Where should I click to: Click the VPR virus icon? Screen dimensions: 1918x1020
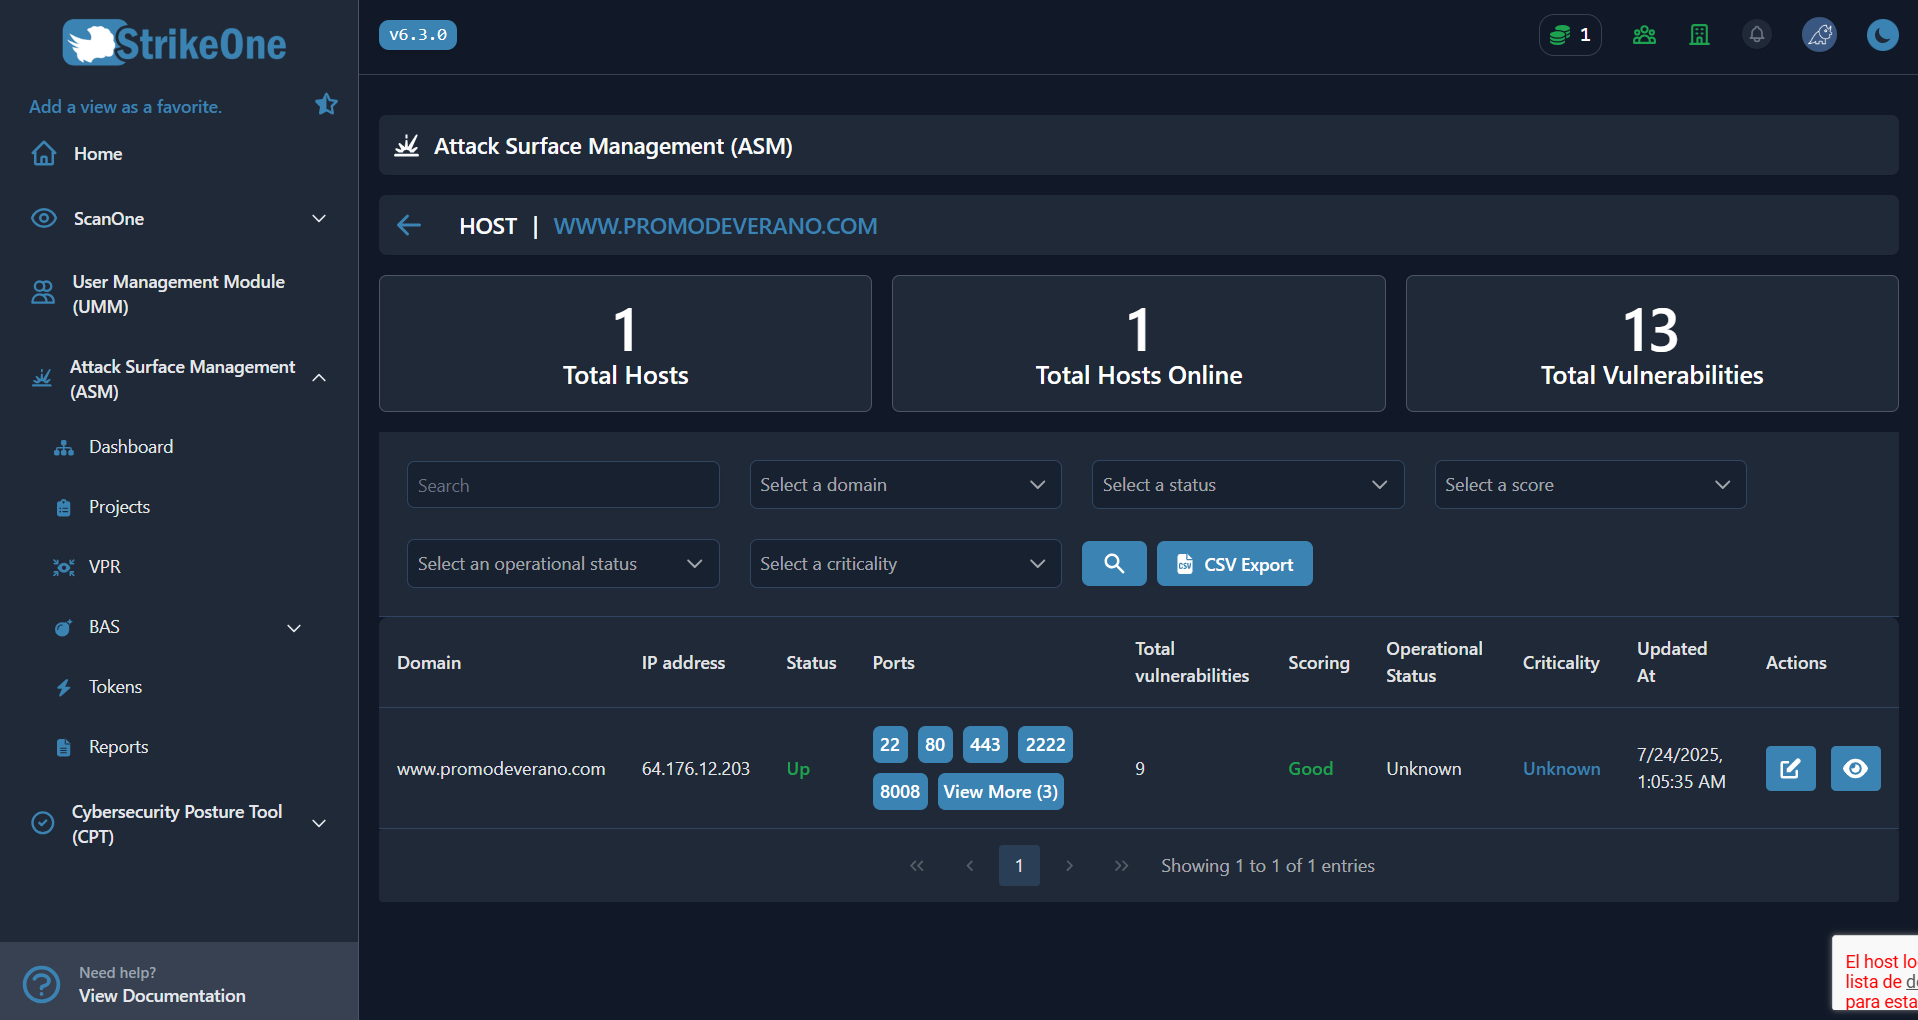point(64,568)
